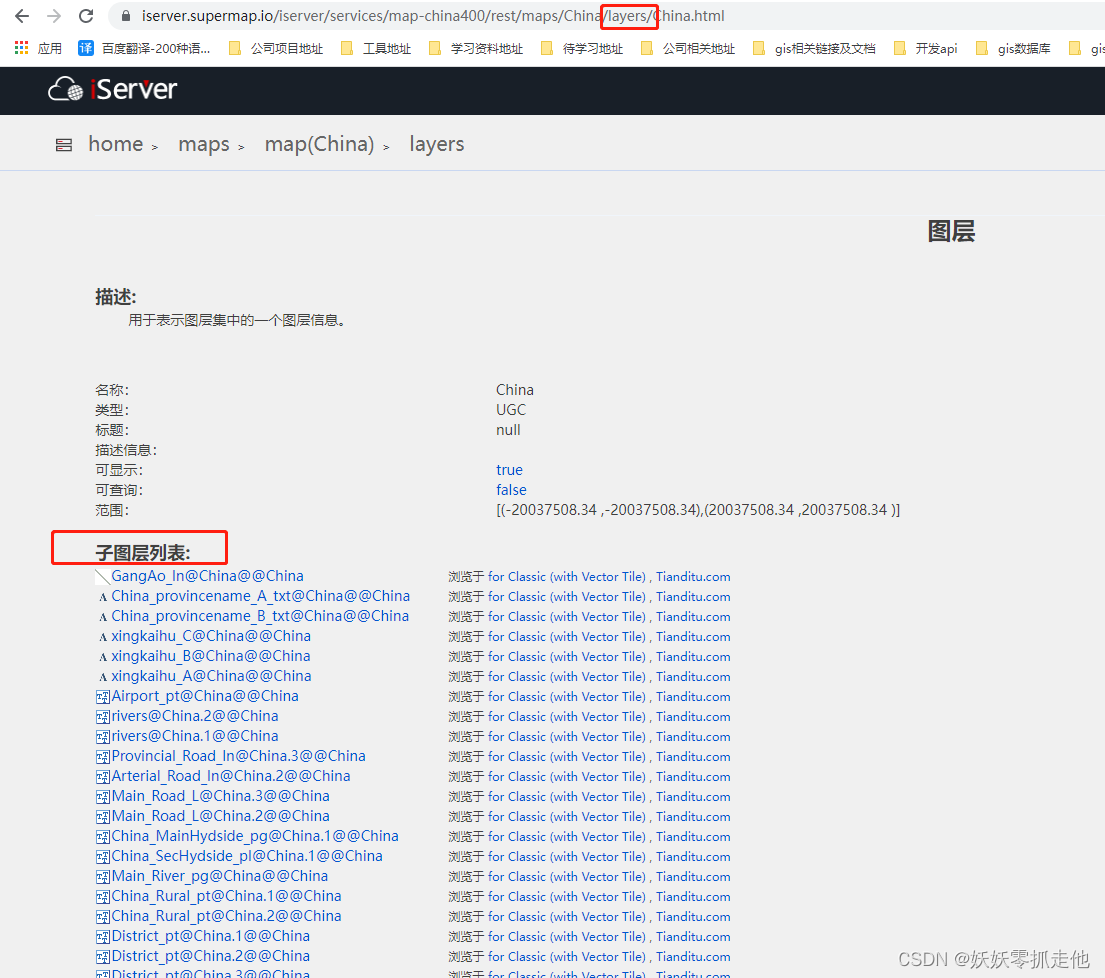Open gis相关链接及文档 bookmark folder
This screenshot has width=1105, height=978.
click(x=814, y=48)
